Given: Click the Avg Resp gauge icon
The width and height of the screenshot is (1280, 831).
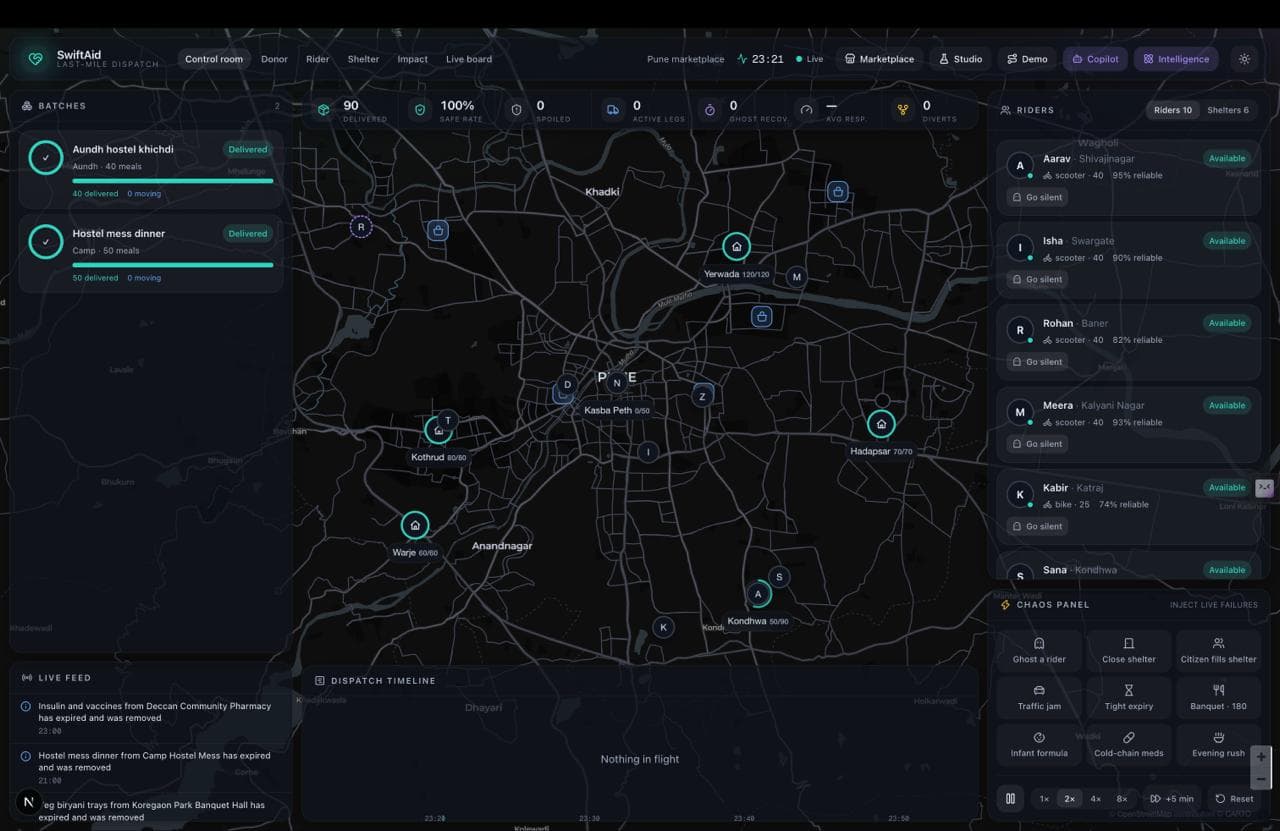Looking at the screenshot, I should click(x=806, y=110).
